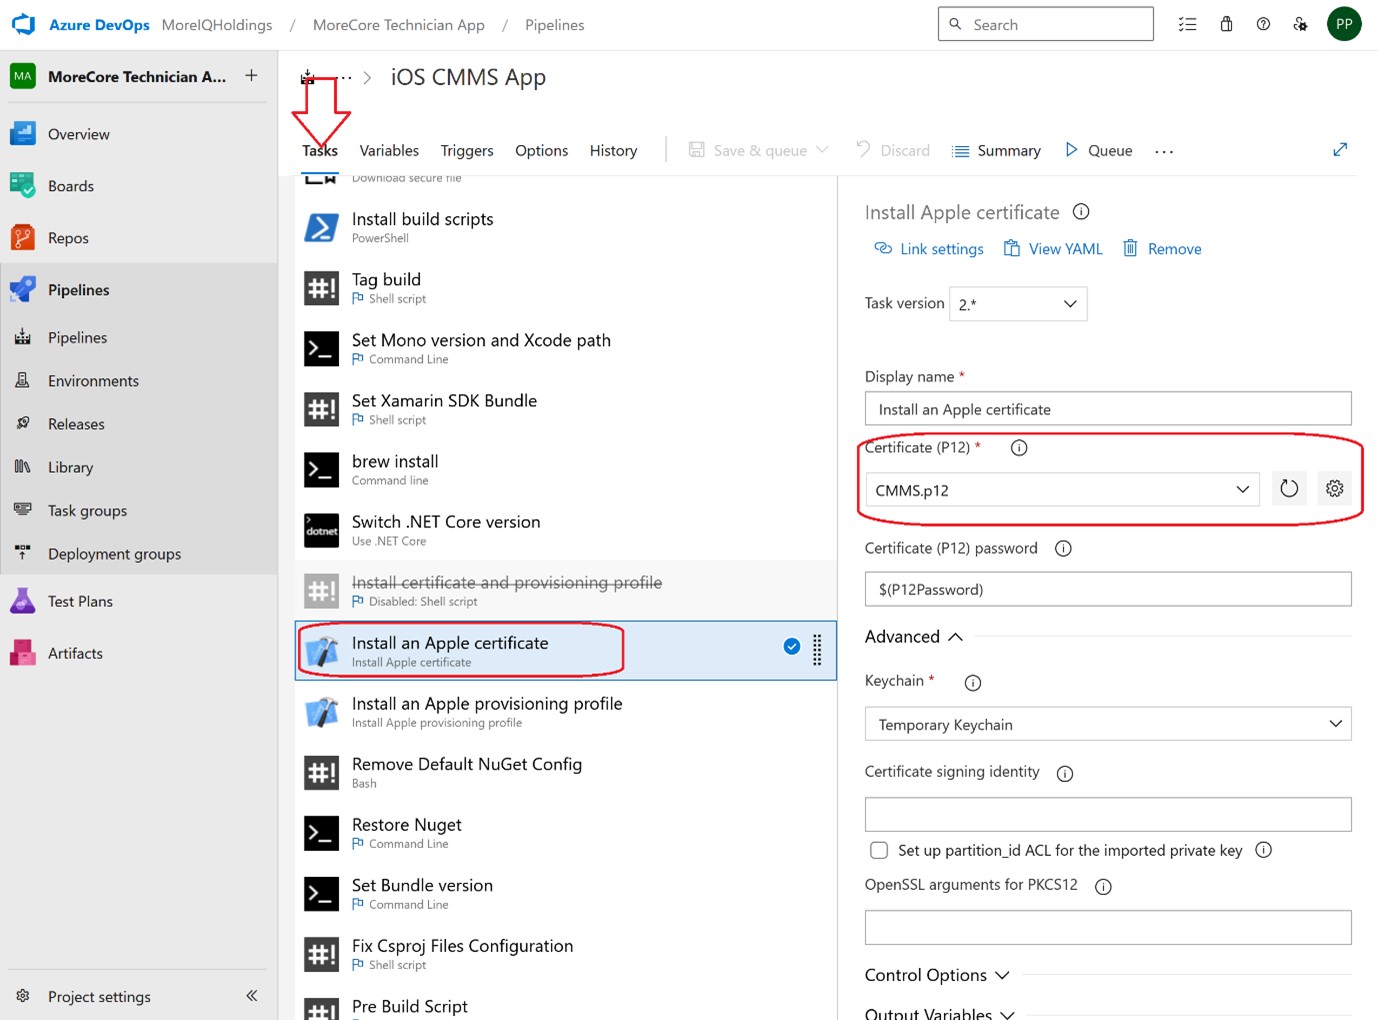Click inside the Display name field
The image size is (1378, 1020).
pyautogui.click(x=1107, y=408)
